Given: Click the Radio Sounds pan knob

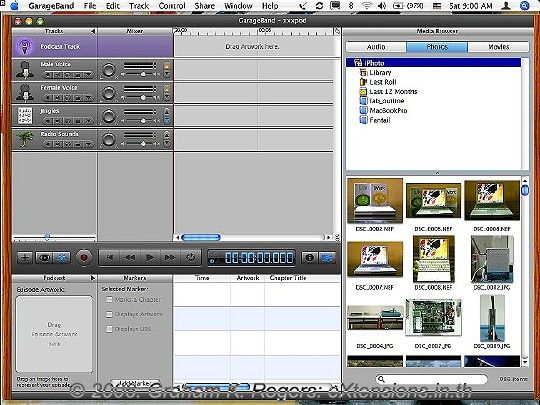Looking at the screenshot, I should pyautogui.click(x=109, y=139).
